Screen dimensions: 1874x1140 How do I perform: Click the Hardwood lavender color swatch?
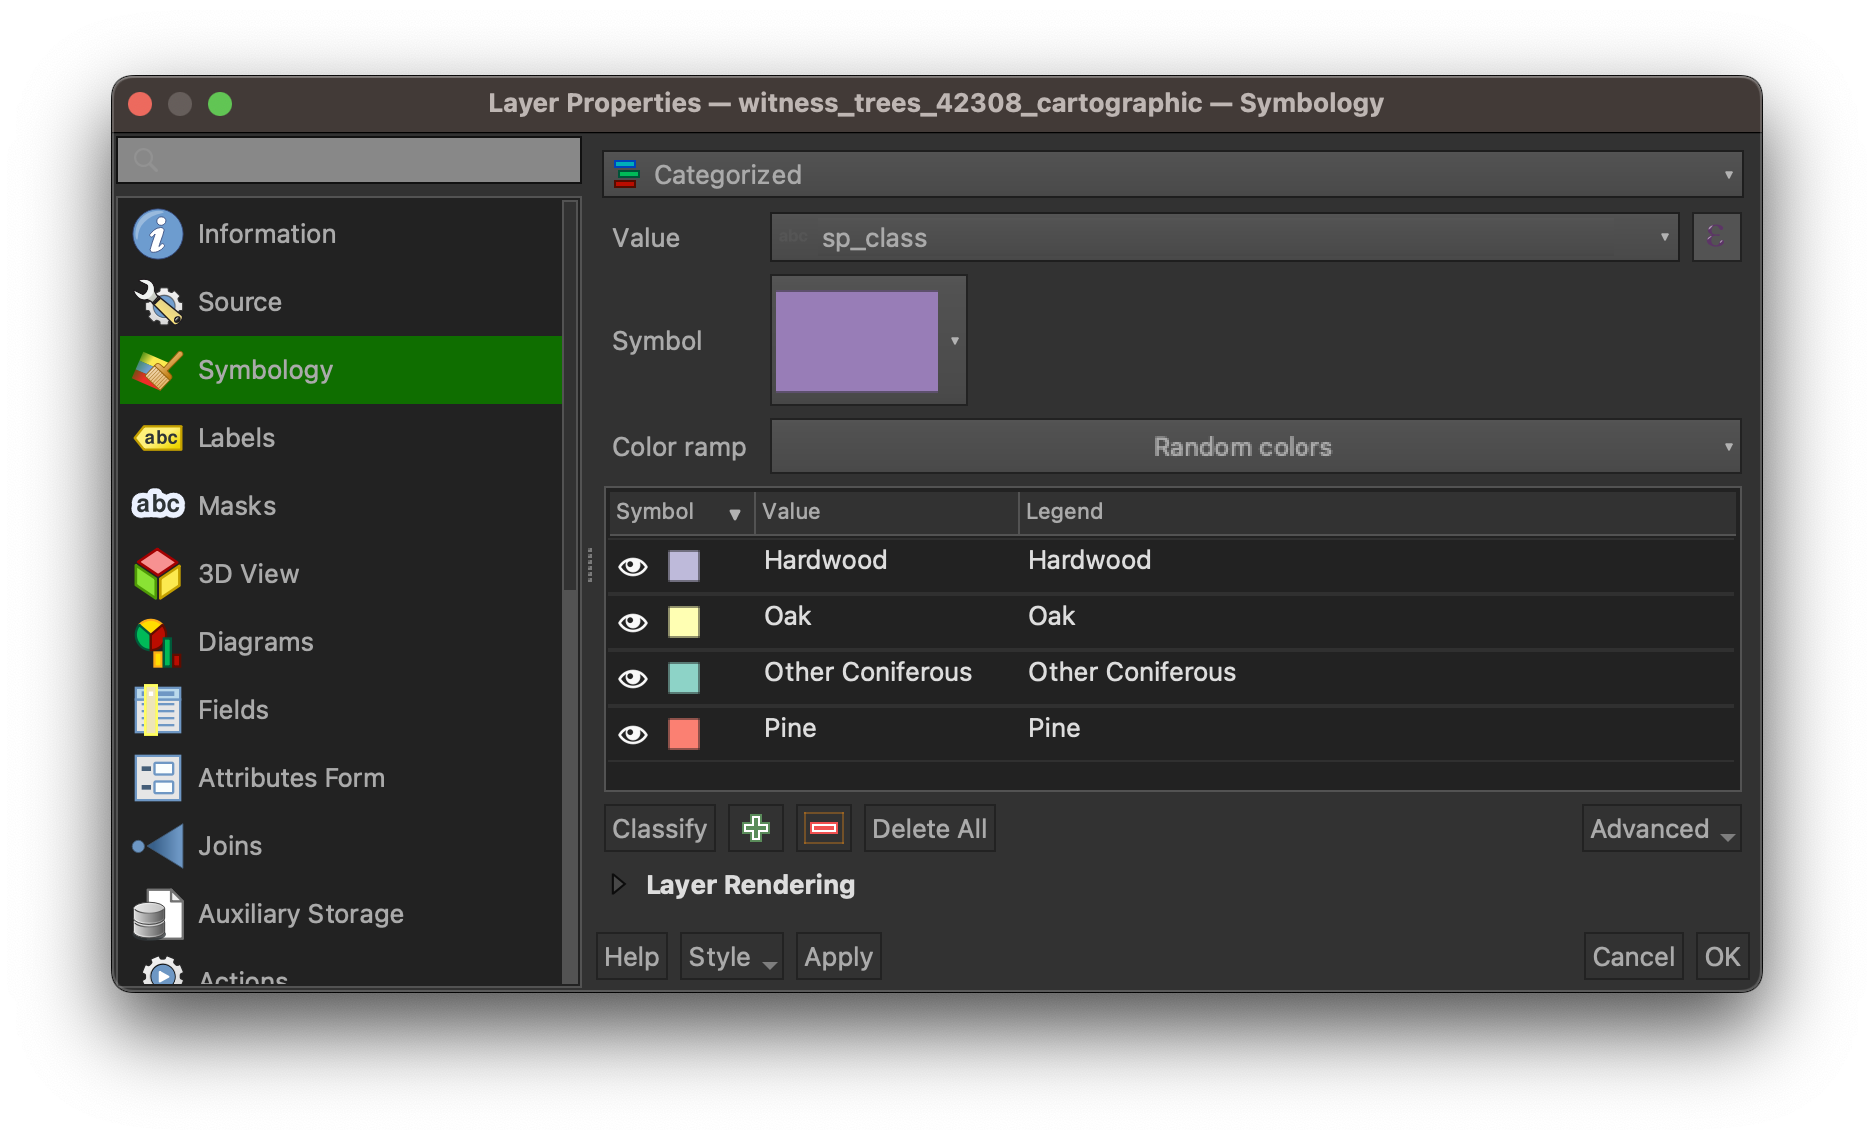684,566
